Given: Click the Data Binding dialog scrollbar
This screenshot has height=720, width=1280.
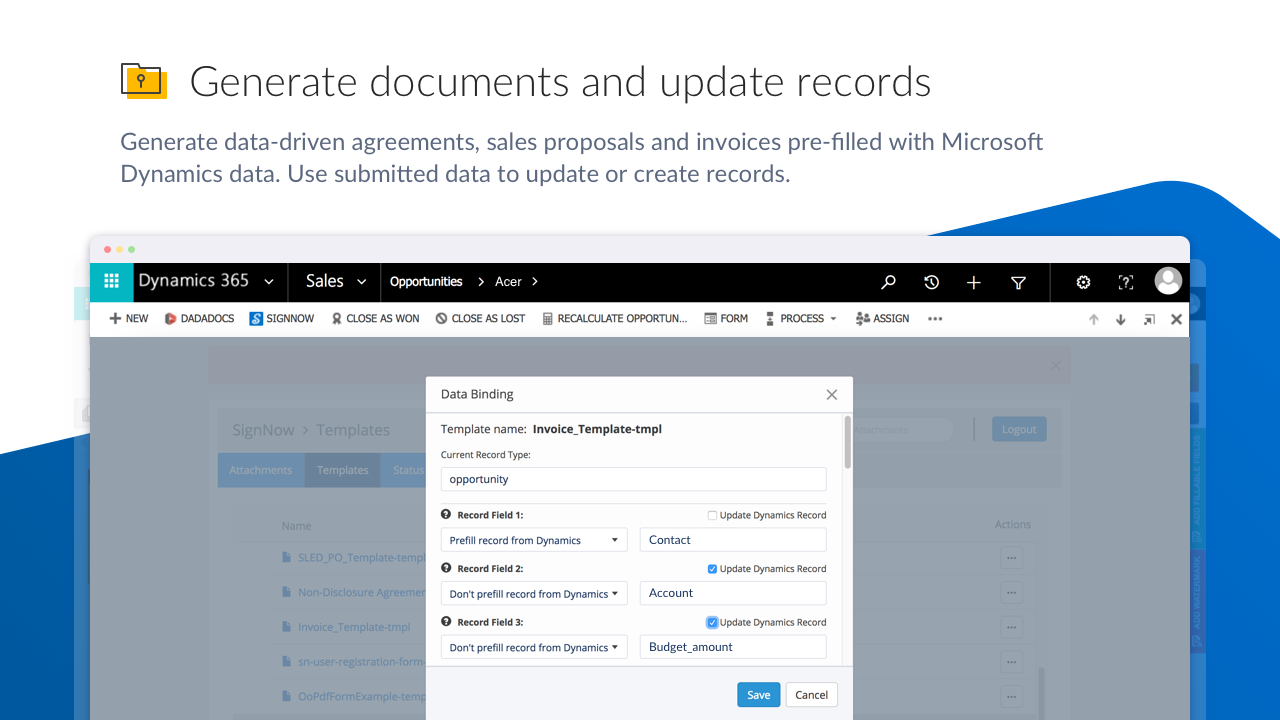Looking at the screenshot, I should 848,442.
